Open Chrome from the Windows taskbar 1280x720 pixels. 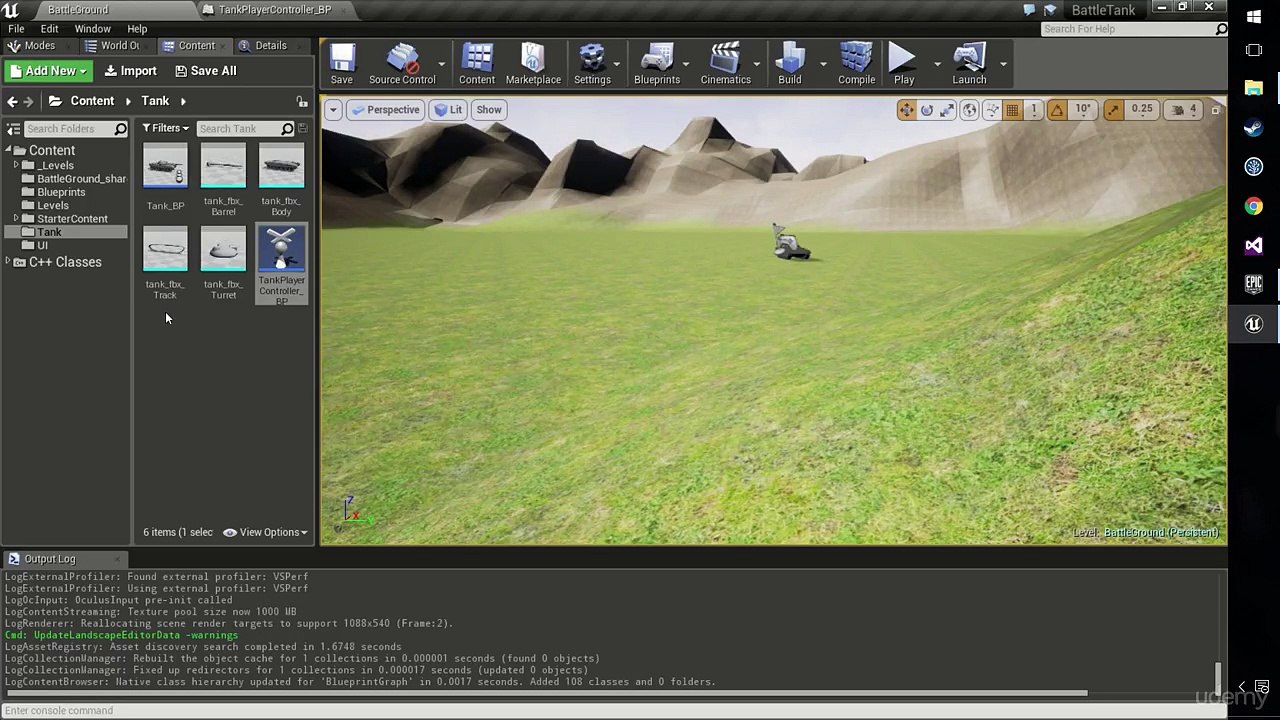pos(1254,206)
